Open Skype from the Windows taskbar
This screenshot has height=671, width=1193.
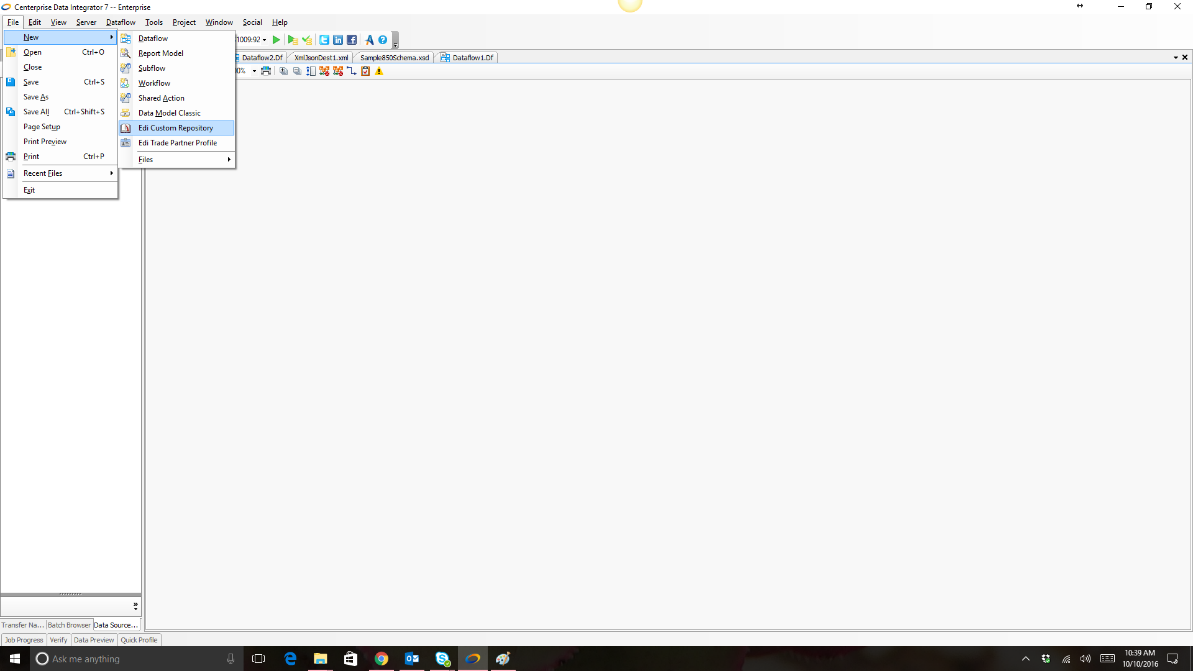click(x=442, y=659)
